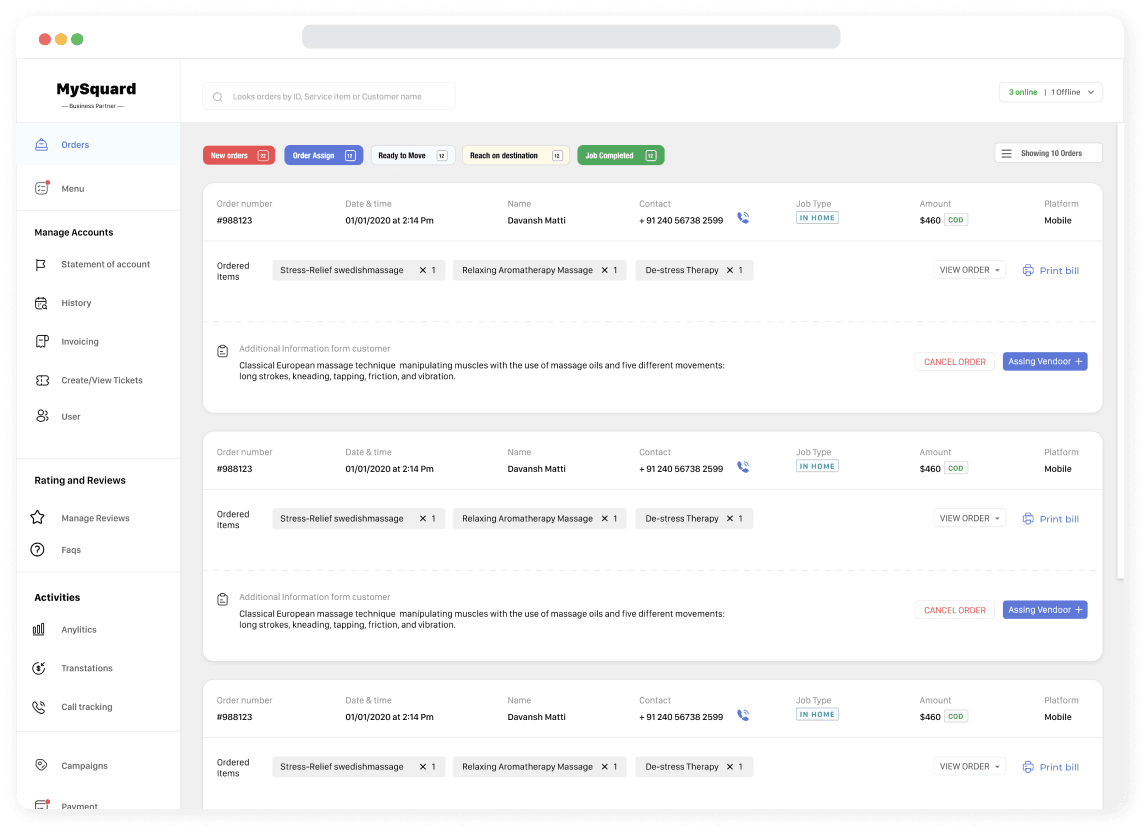Click the Menu sidebar icon with red notification dot

tap(40, 188)
